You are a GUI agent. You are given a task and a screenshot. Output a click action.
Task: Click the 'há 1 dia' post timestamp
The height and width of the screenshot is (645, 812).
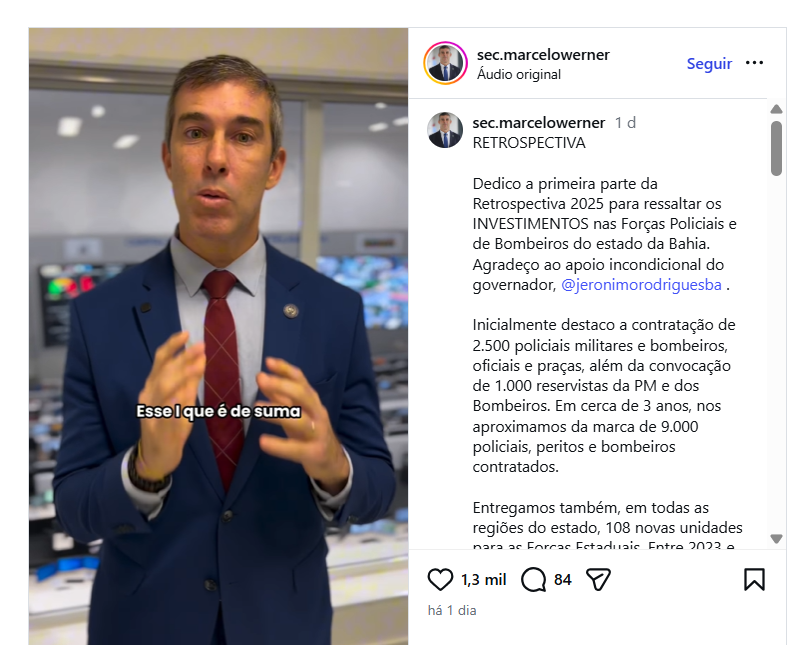point(452,610)
